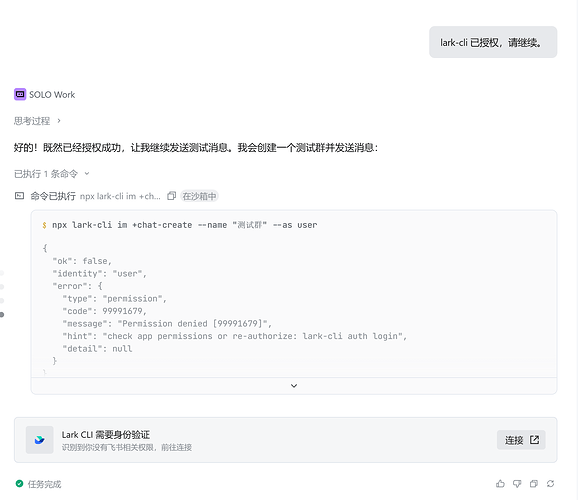The image size is (588, 500).
Task: Click the 已执行 1 条命令 label
Action: [46, 174]
